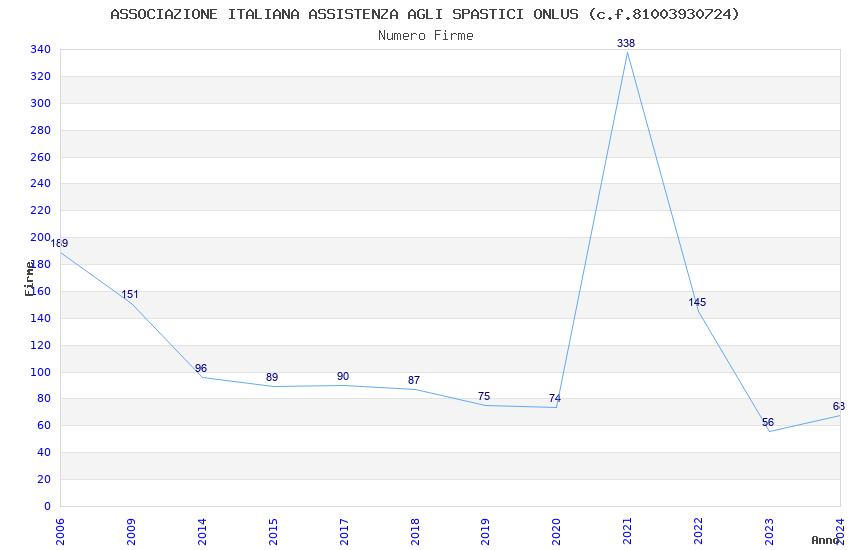Click the y-axis value 280
The width and height of the screenshot is (850, 550).
point(40,130)
